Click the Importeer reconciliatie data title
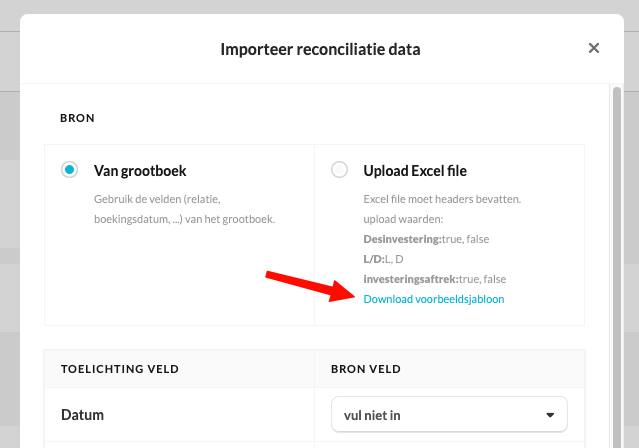639x448 pixels. 320,48
